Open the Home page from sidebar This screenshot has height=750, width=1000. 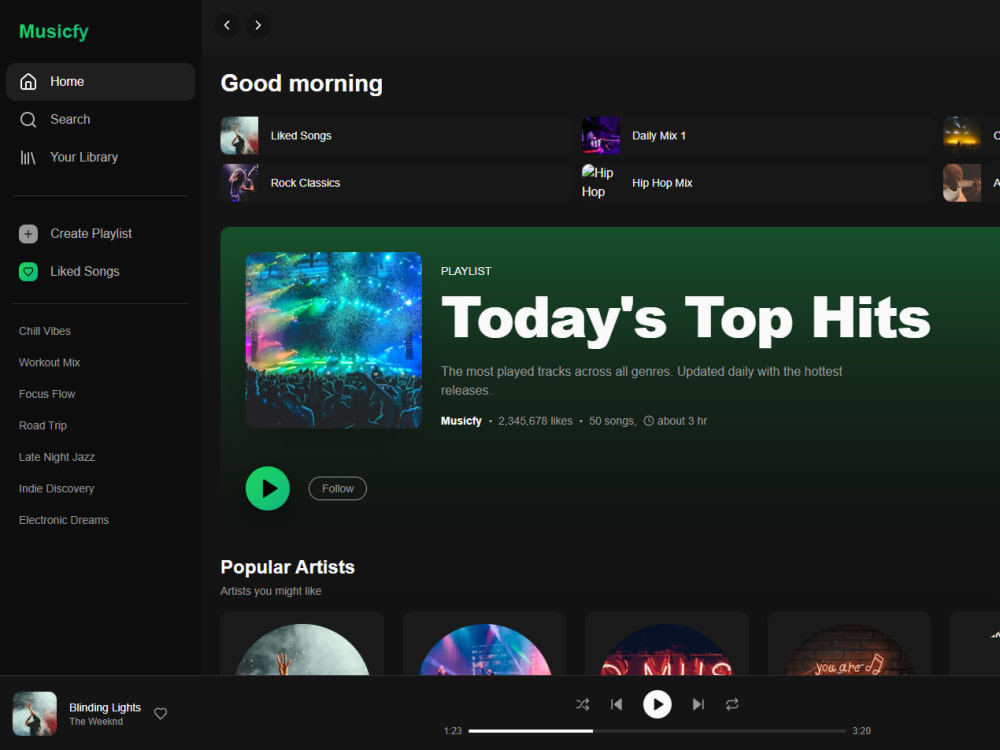(100, 82)
